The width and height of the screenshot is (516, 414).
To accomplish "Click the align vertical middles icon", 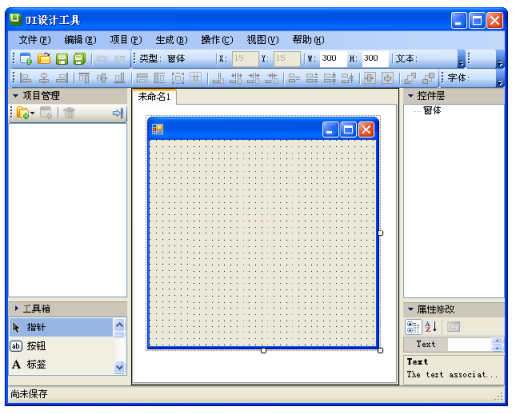I will coord(102,78).
